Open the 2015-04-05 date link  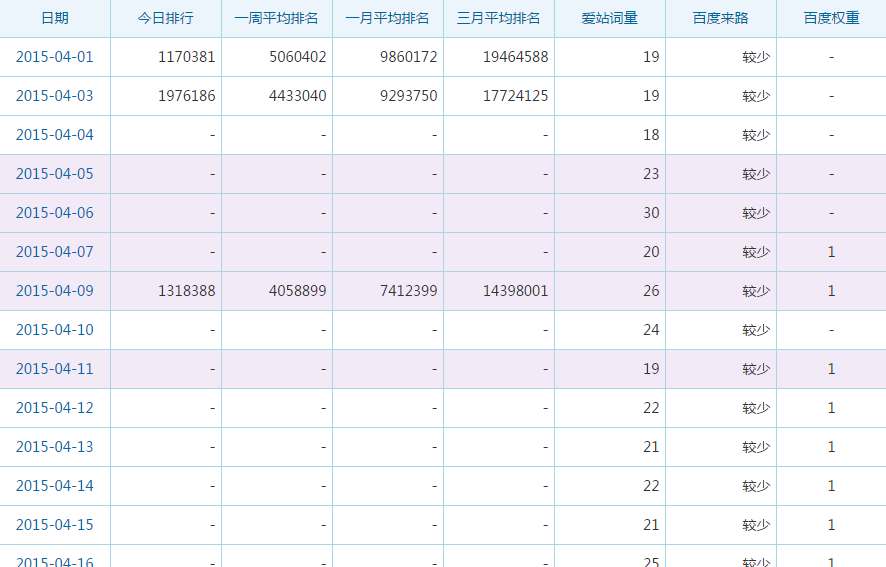click(x=55, y=174)
